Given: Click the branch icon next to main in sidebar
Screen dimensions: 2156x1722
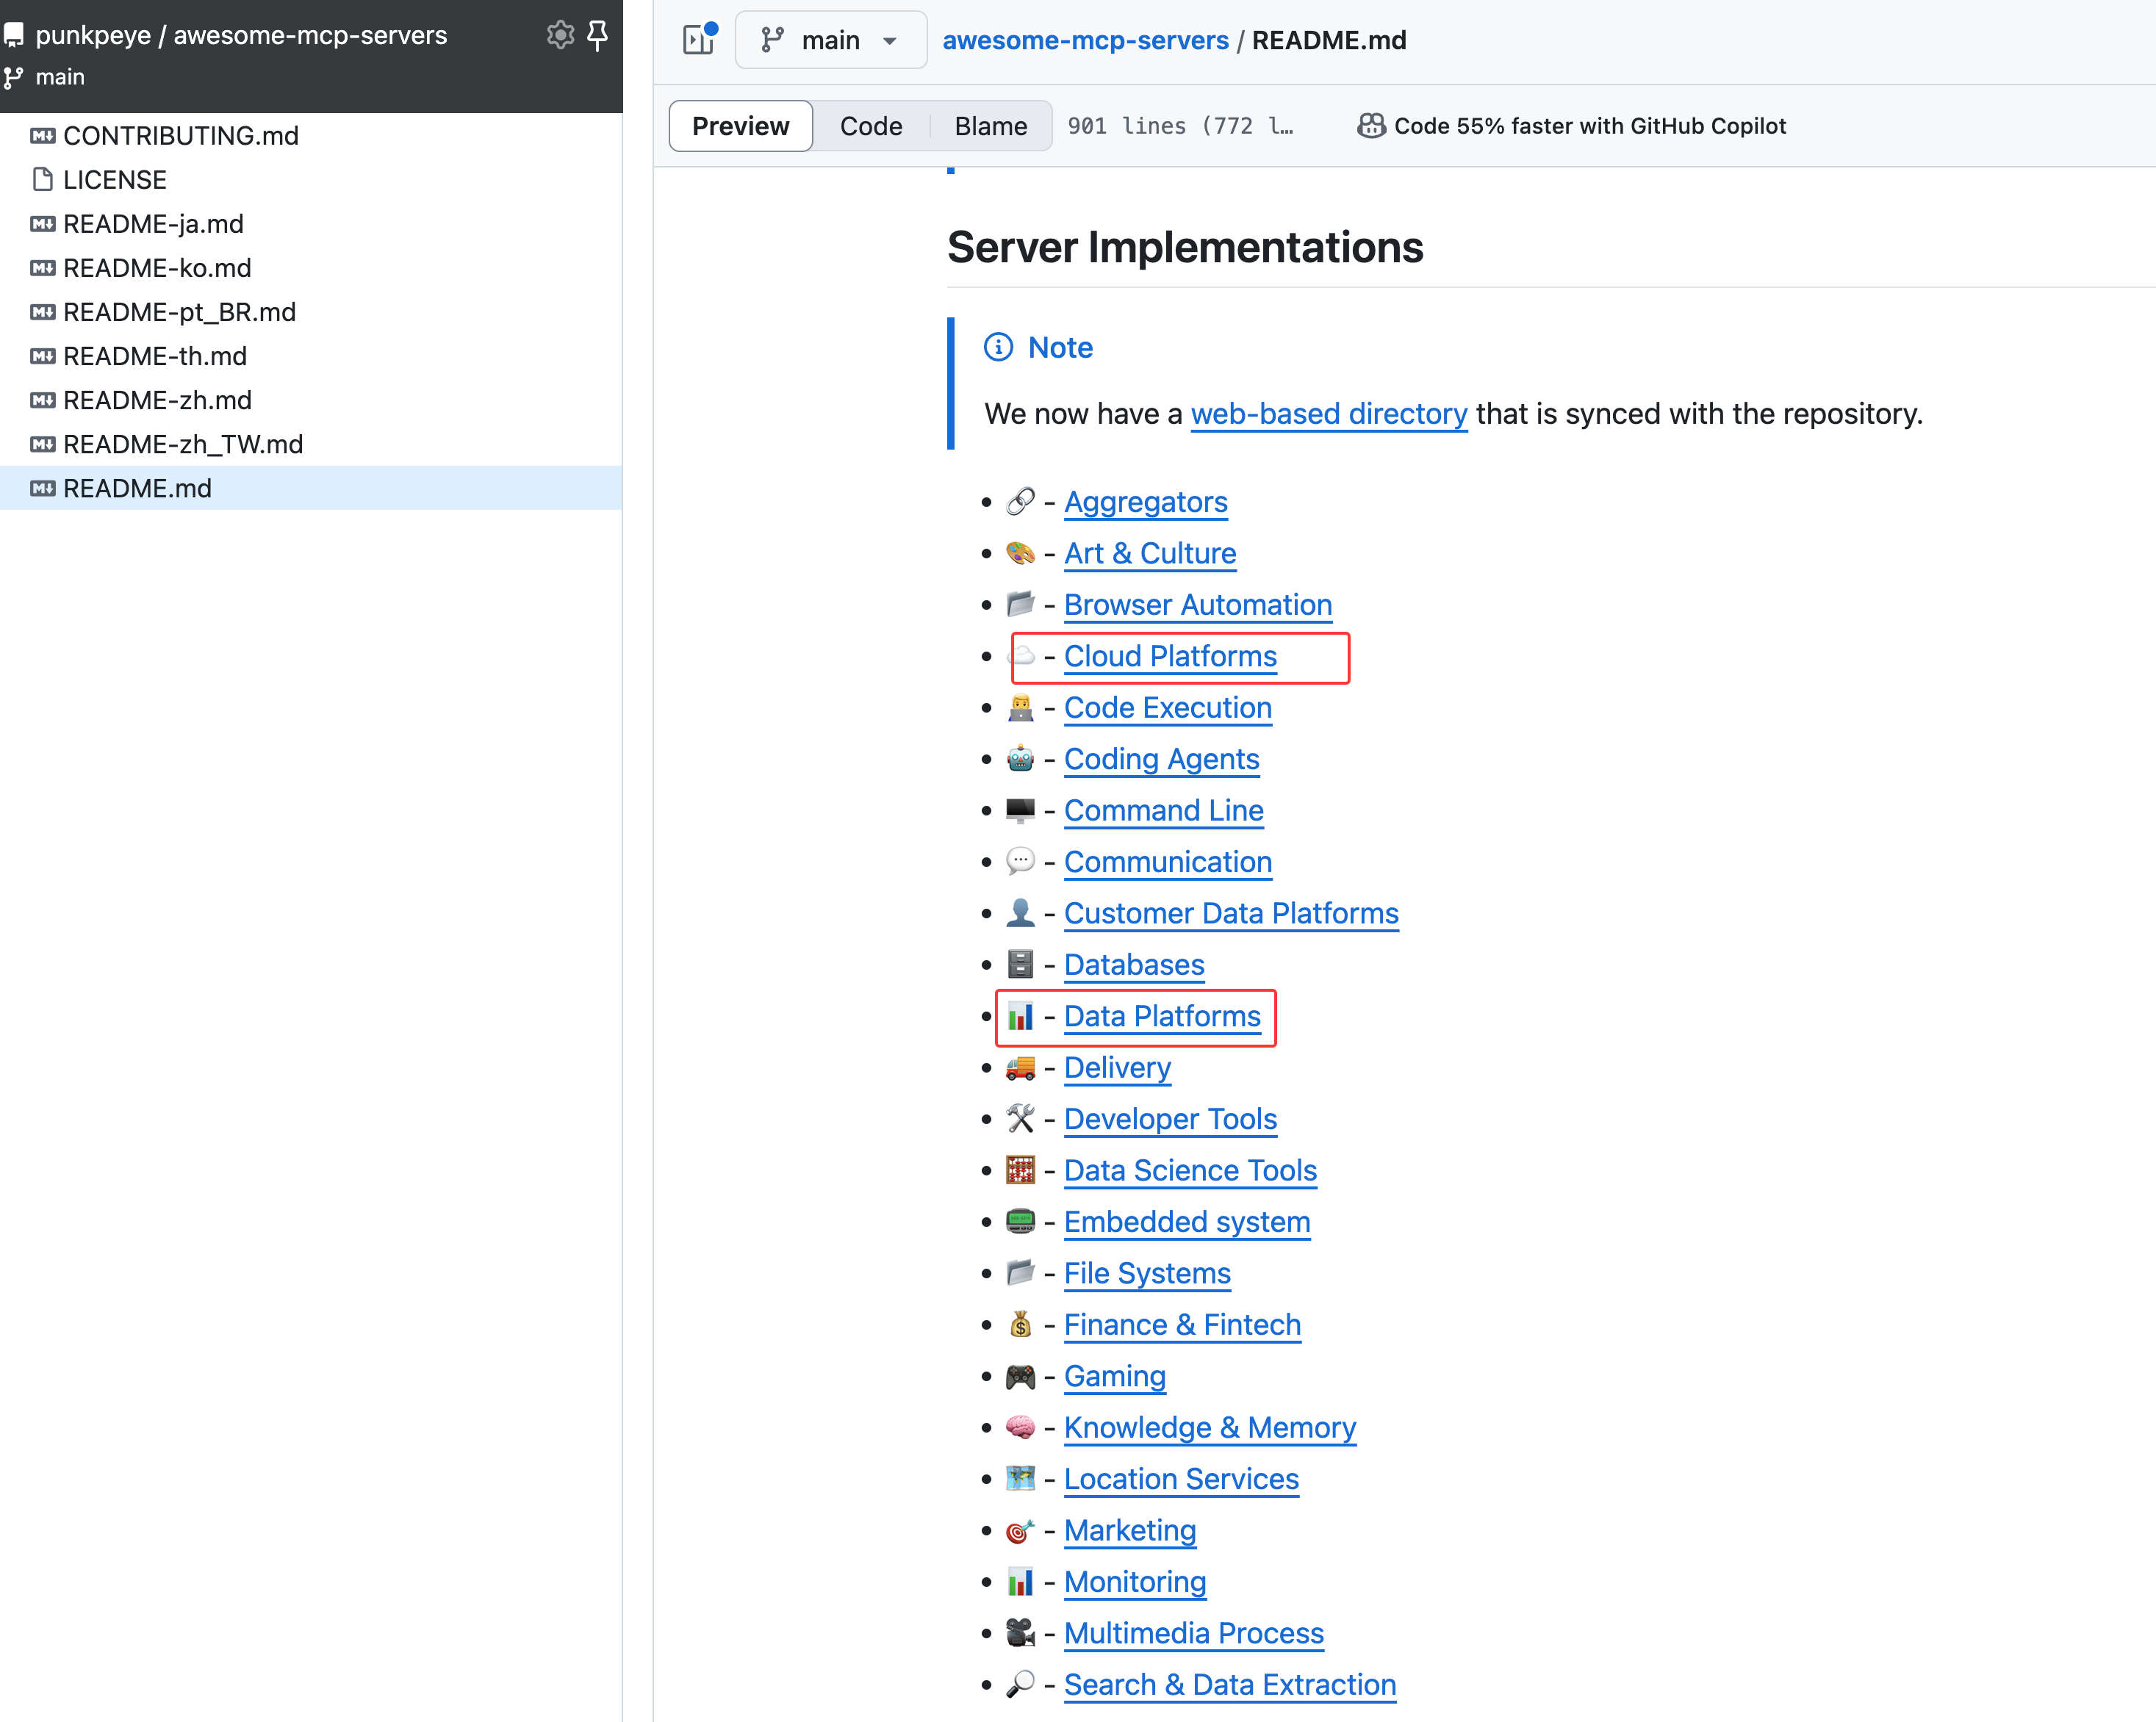Looking at the screenshot, I should (14, 77).
